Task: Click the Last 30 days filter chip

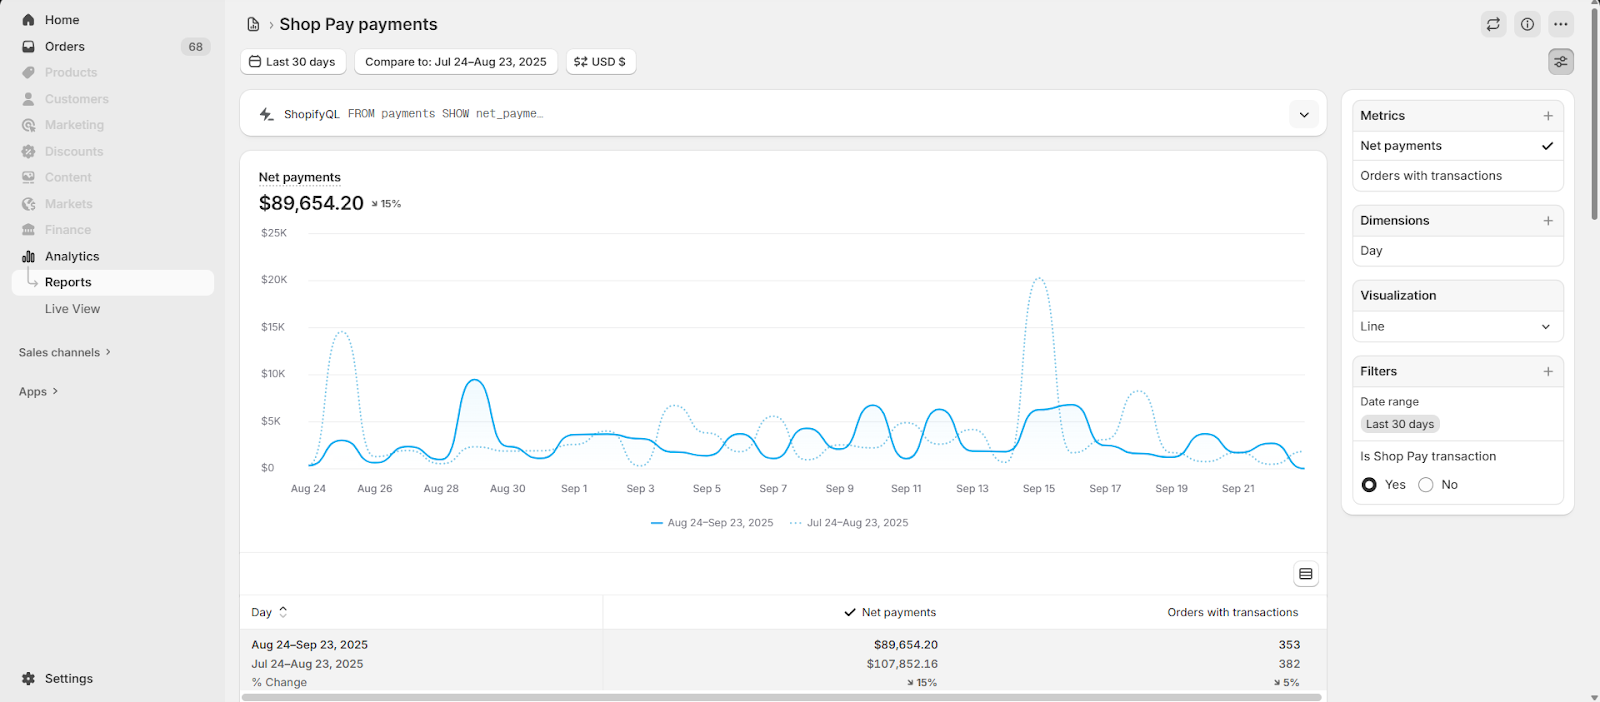Action: click(x=1400, y=424)
